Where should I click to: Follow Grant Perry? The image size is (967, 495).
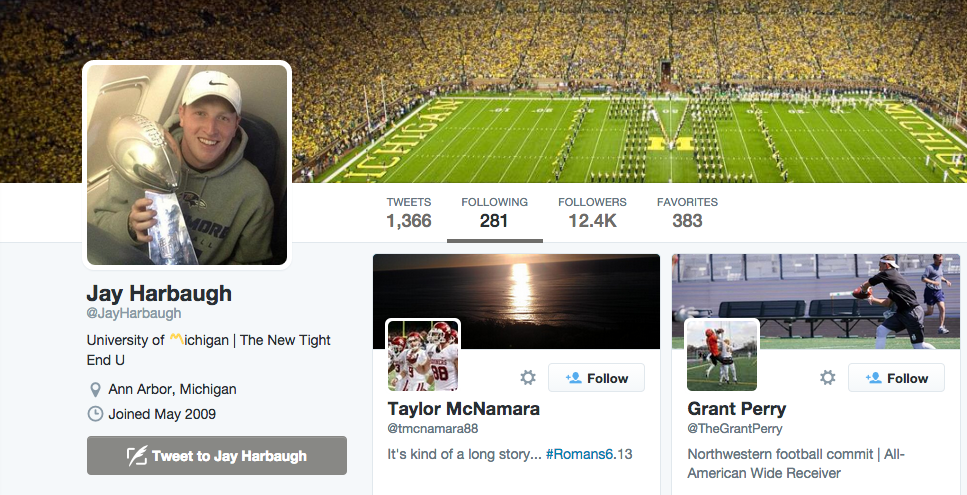click(x=897, y=378)
